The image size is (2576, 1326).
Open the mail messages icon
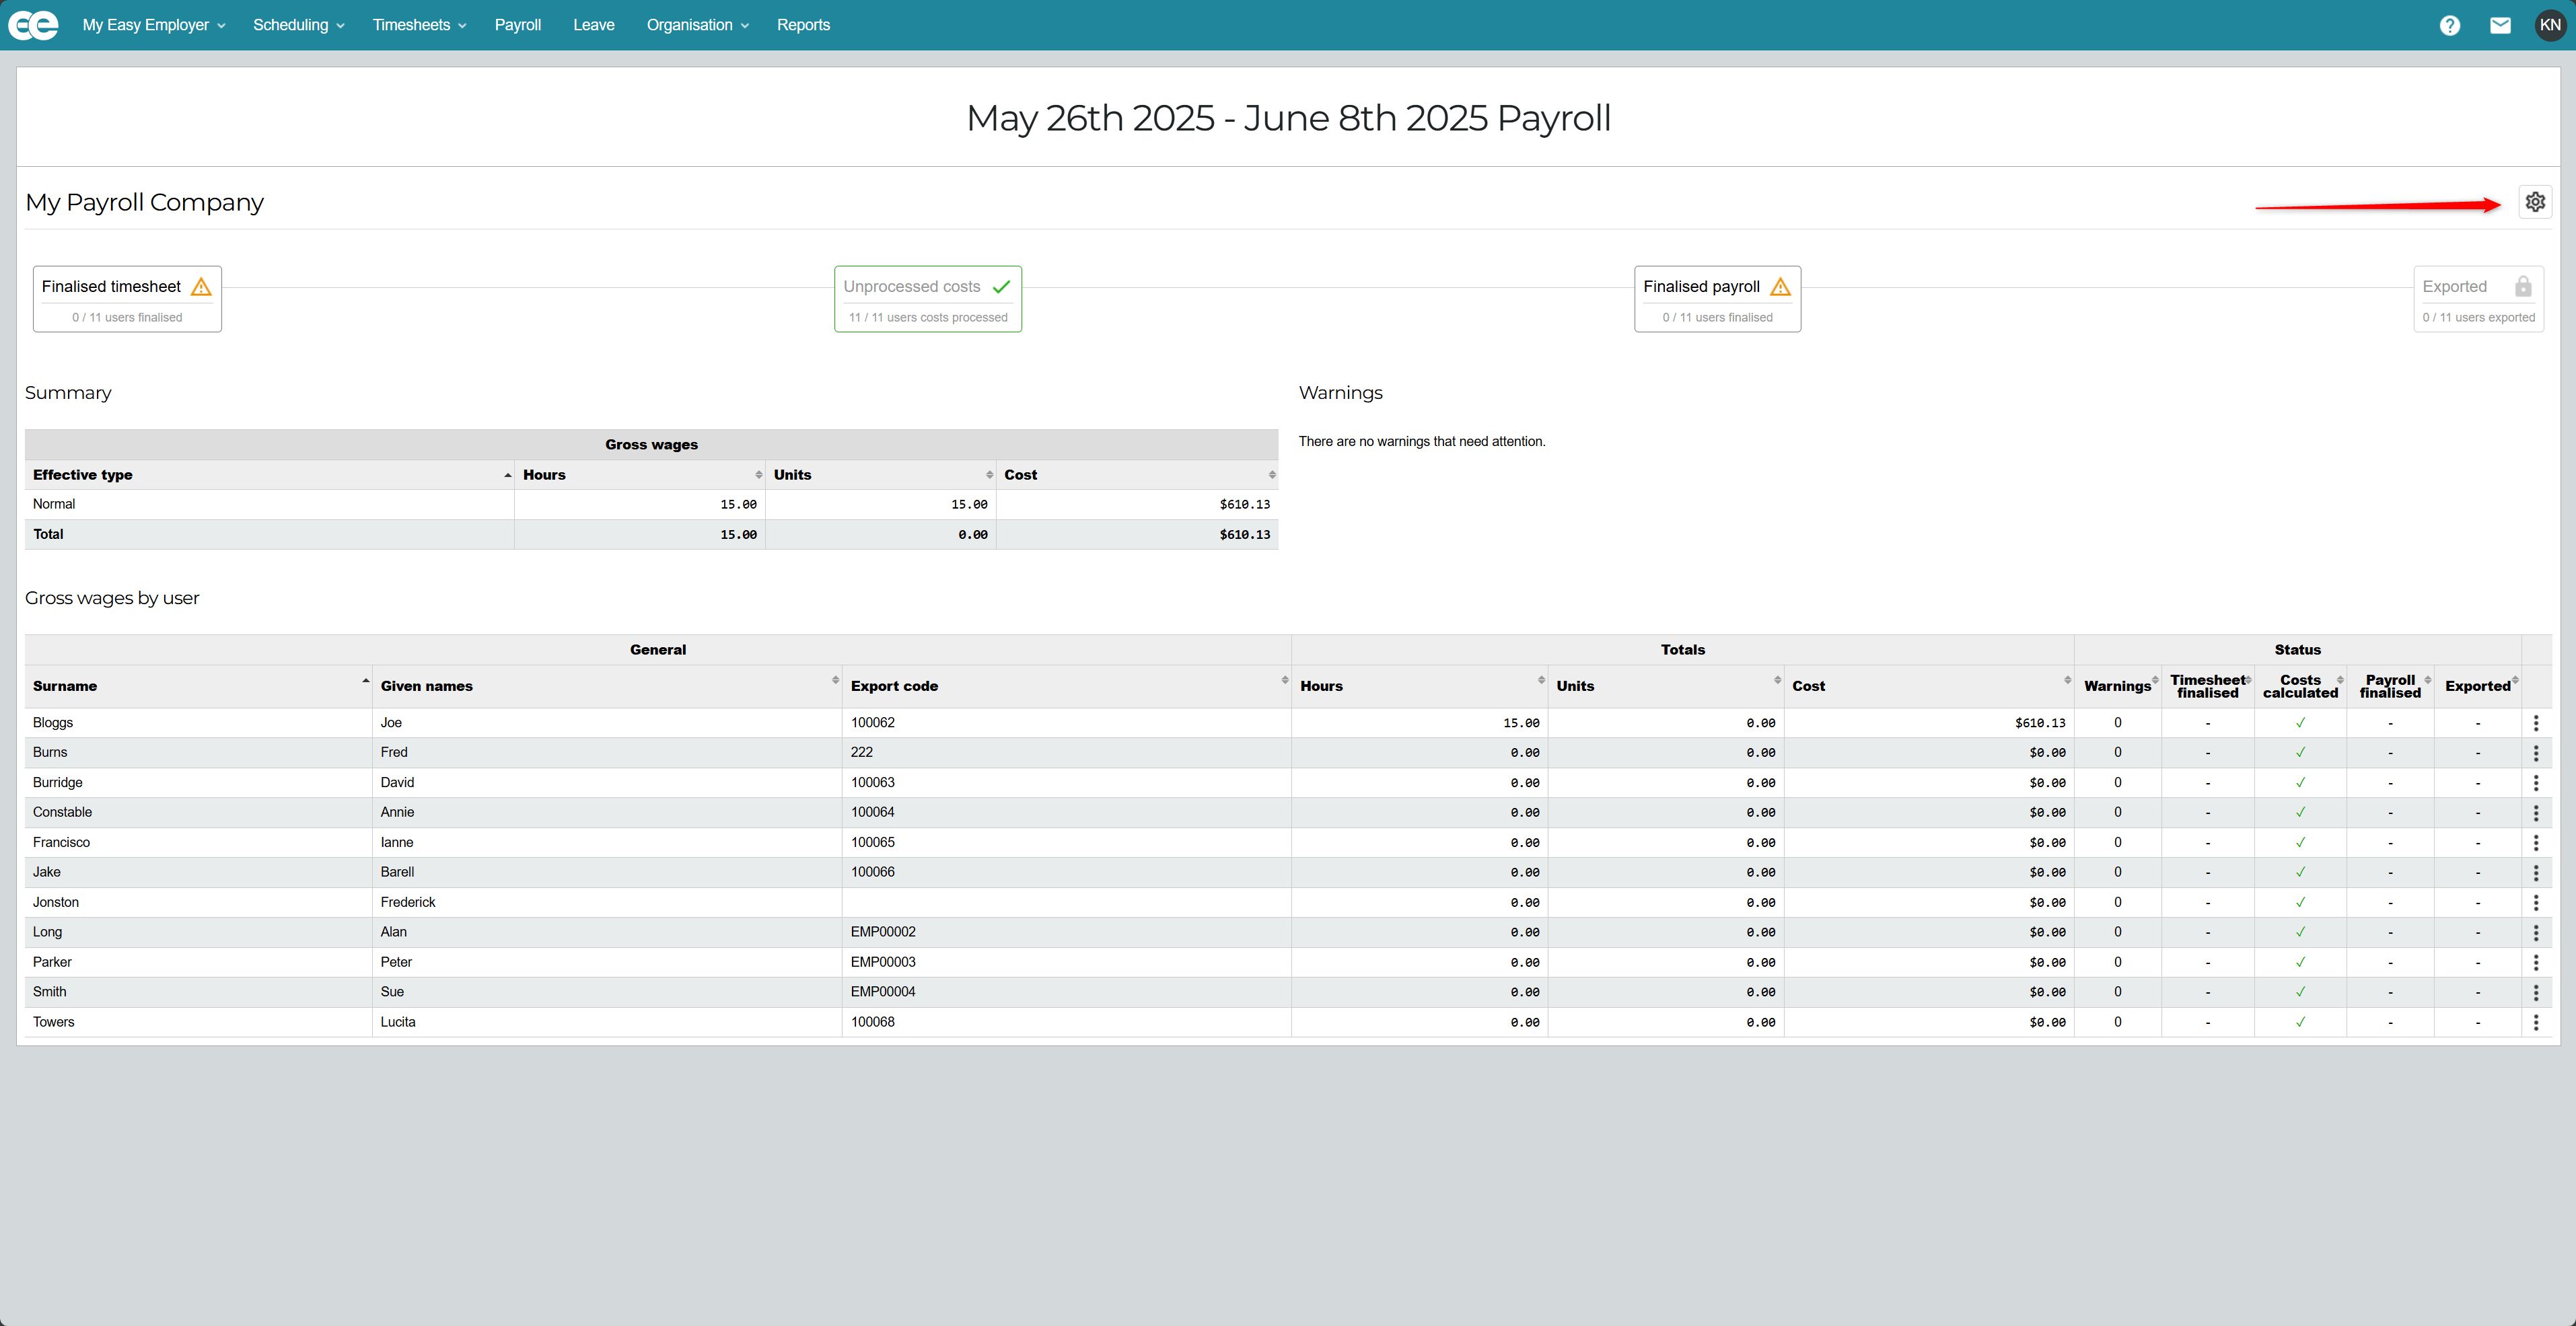[2500, 25]
